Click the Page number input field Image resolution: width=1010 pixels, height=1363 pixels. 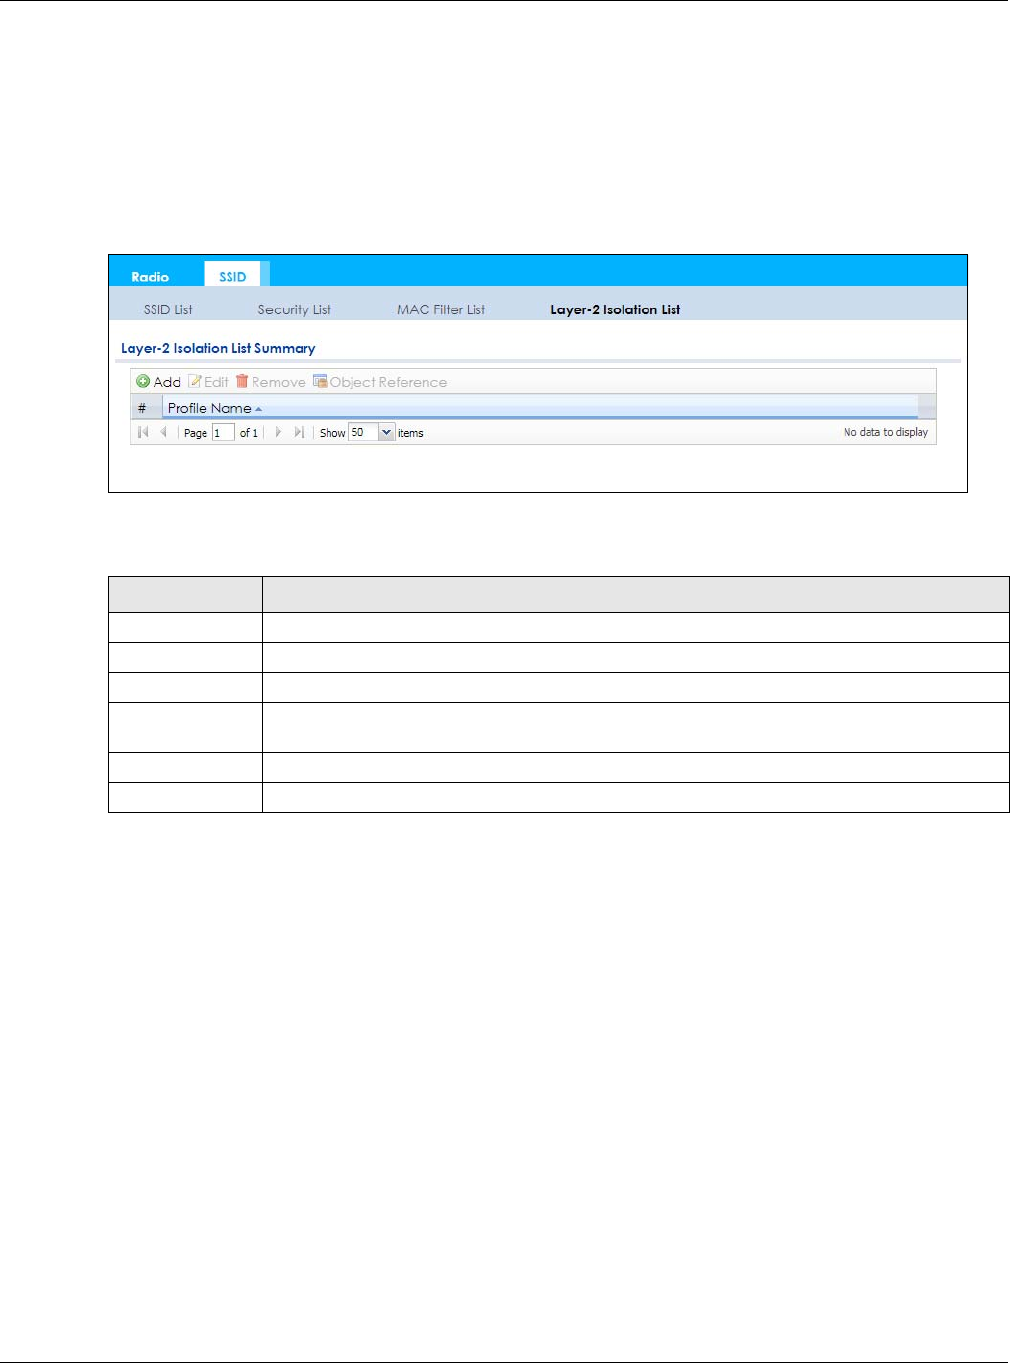point(223,433)
